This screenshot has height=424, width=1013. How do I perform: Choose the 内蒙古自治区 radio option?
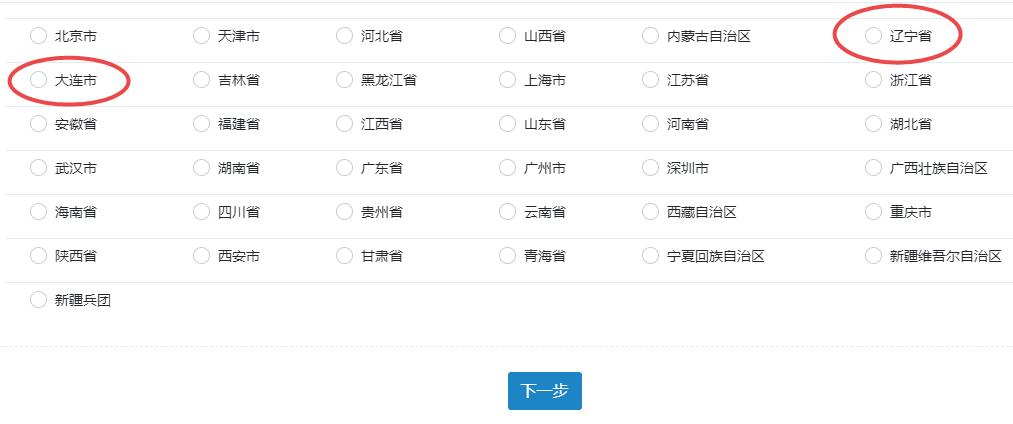651,36
